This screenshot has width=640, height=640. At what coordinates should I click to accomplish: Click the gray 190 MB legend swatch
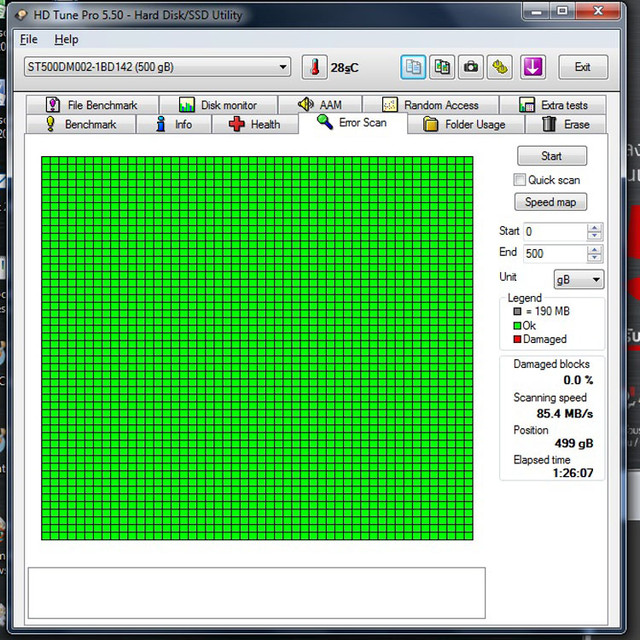click(517, 311)
